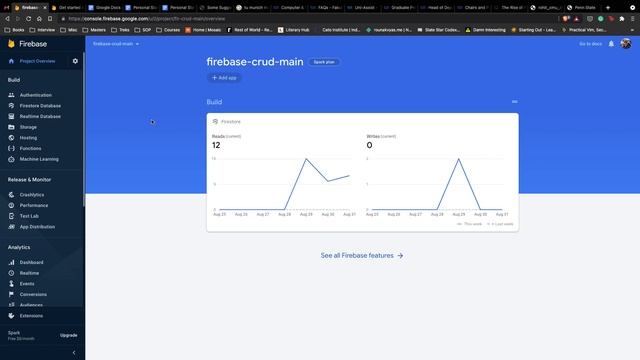The width and height of the screenshot is (640, 360).
Task: Open Interview bookmarks folder
Action: [42, 30]
